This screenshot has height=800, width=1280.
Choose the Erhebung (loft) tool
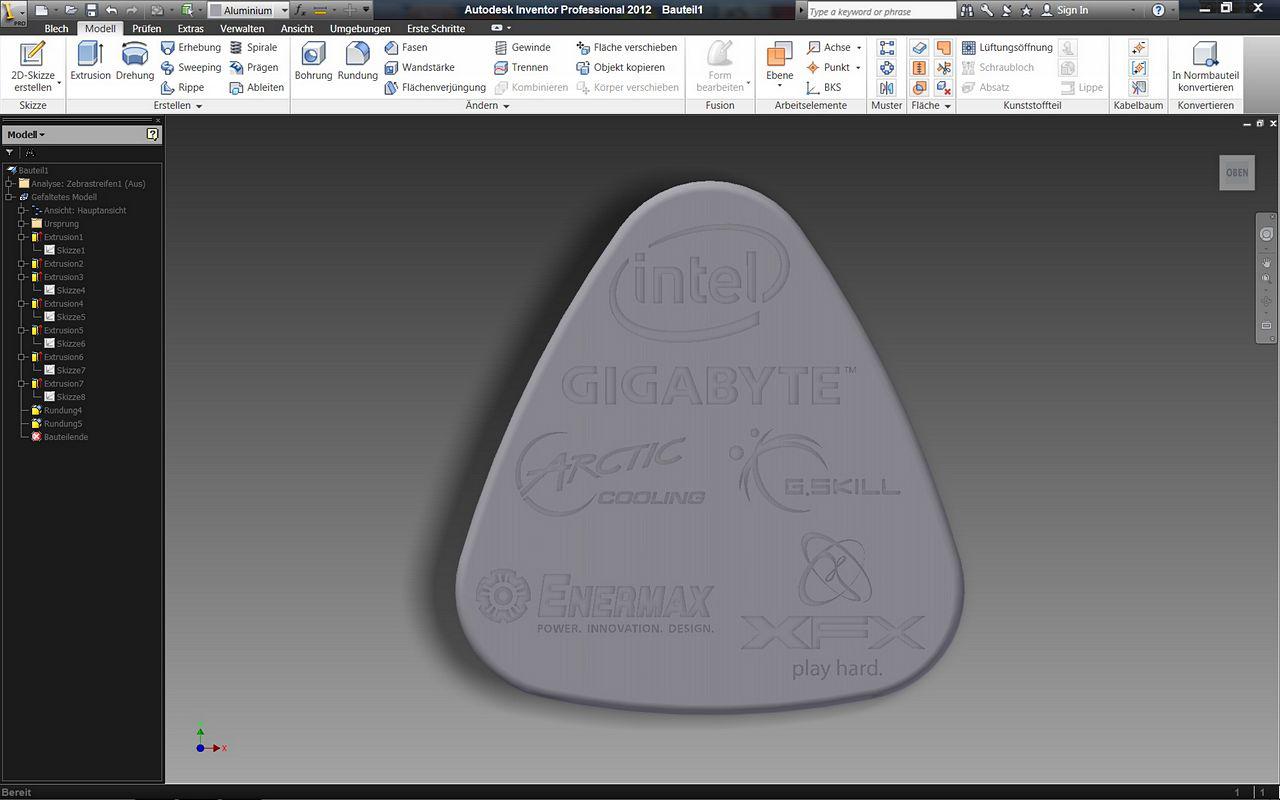pyautogui.click(x=191, y=47)
